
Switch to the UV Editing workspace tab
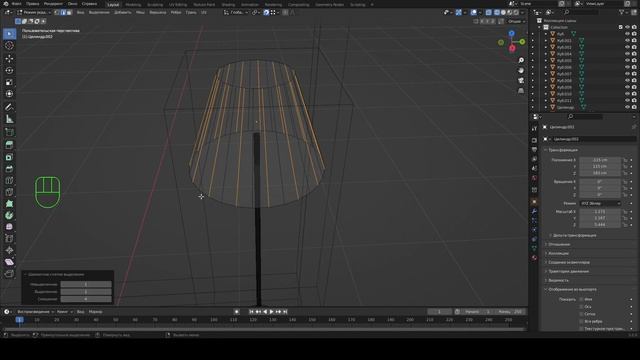coord(178,4)
